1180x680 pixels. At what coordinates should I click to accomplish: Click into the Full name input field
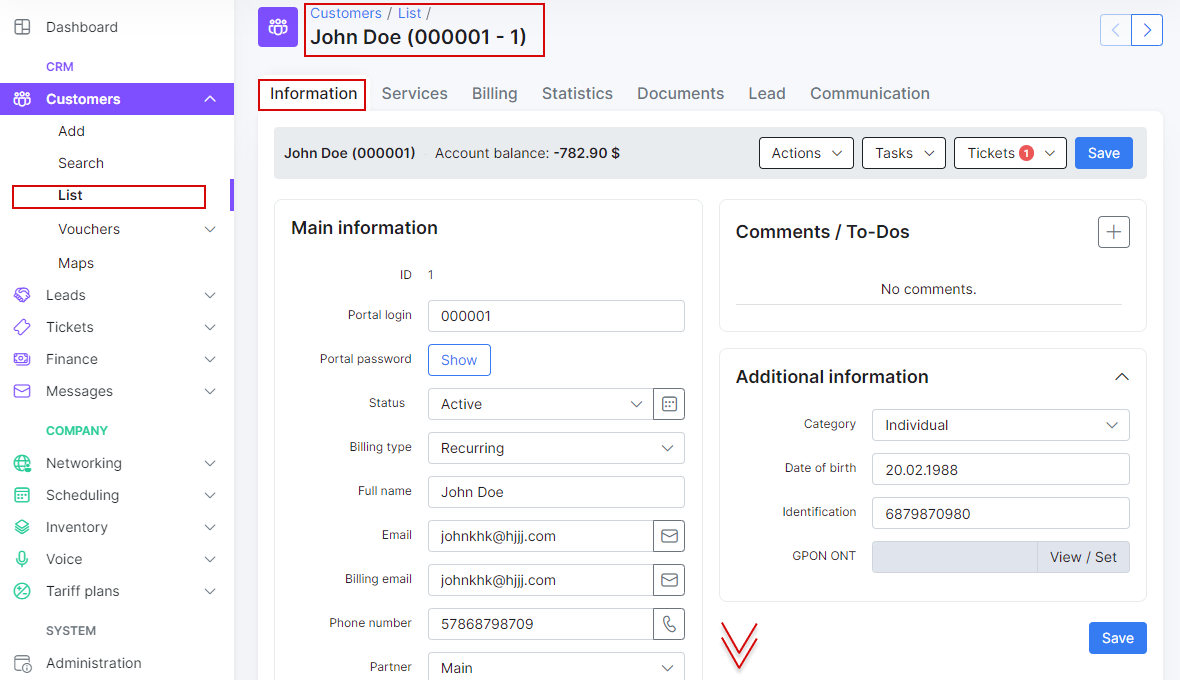click(x=556, y=492)
